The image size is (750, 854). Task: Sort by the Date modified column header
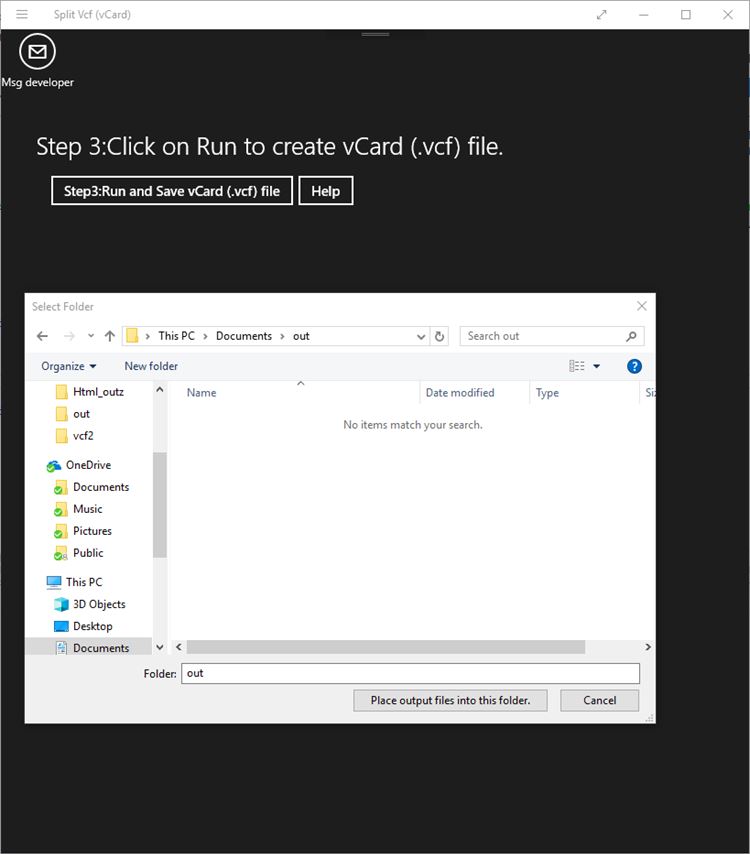pyautogui.click(x=460, y=392)
